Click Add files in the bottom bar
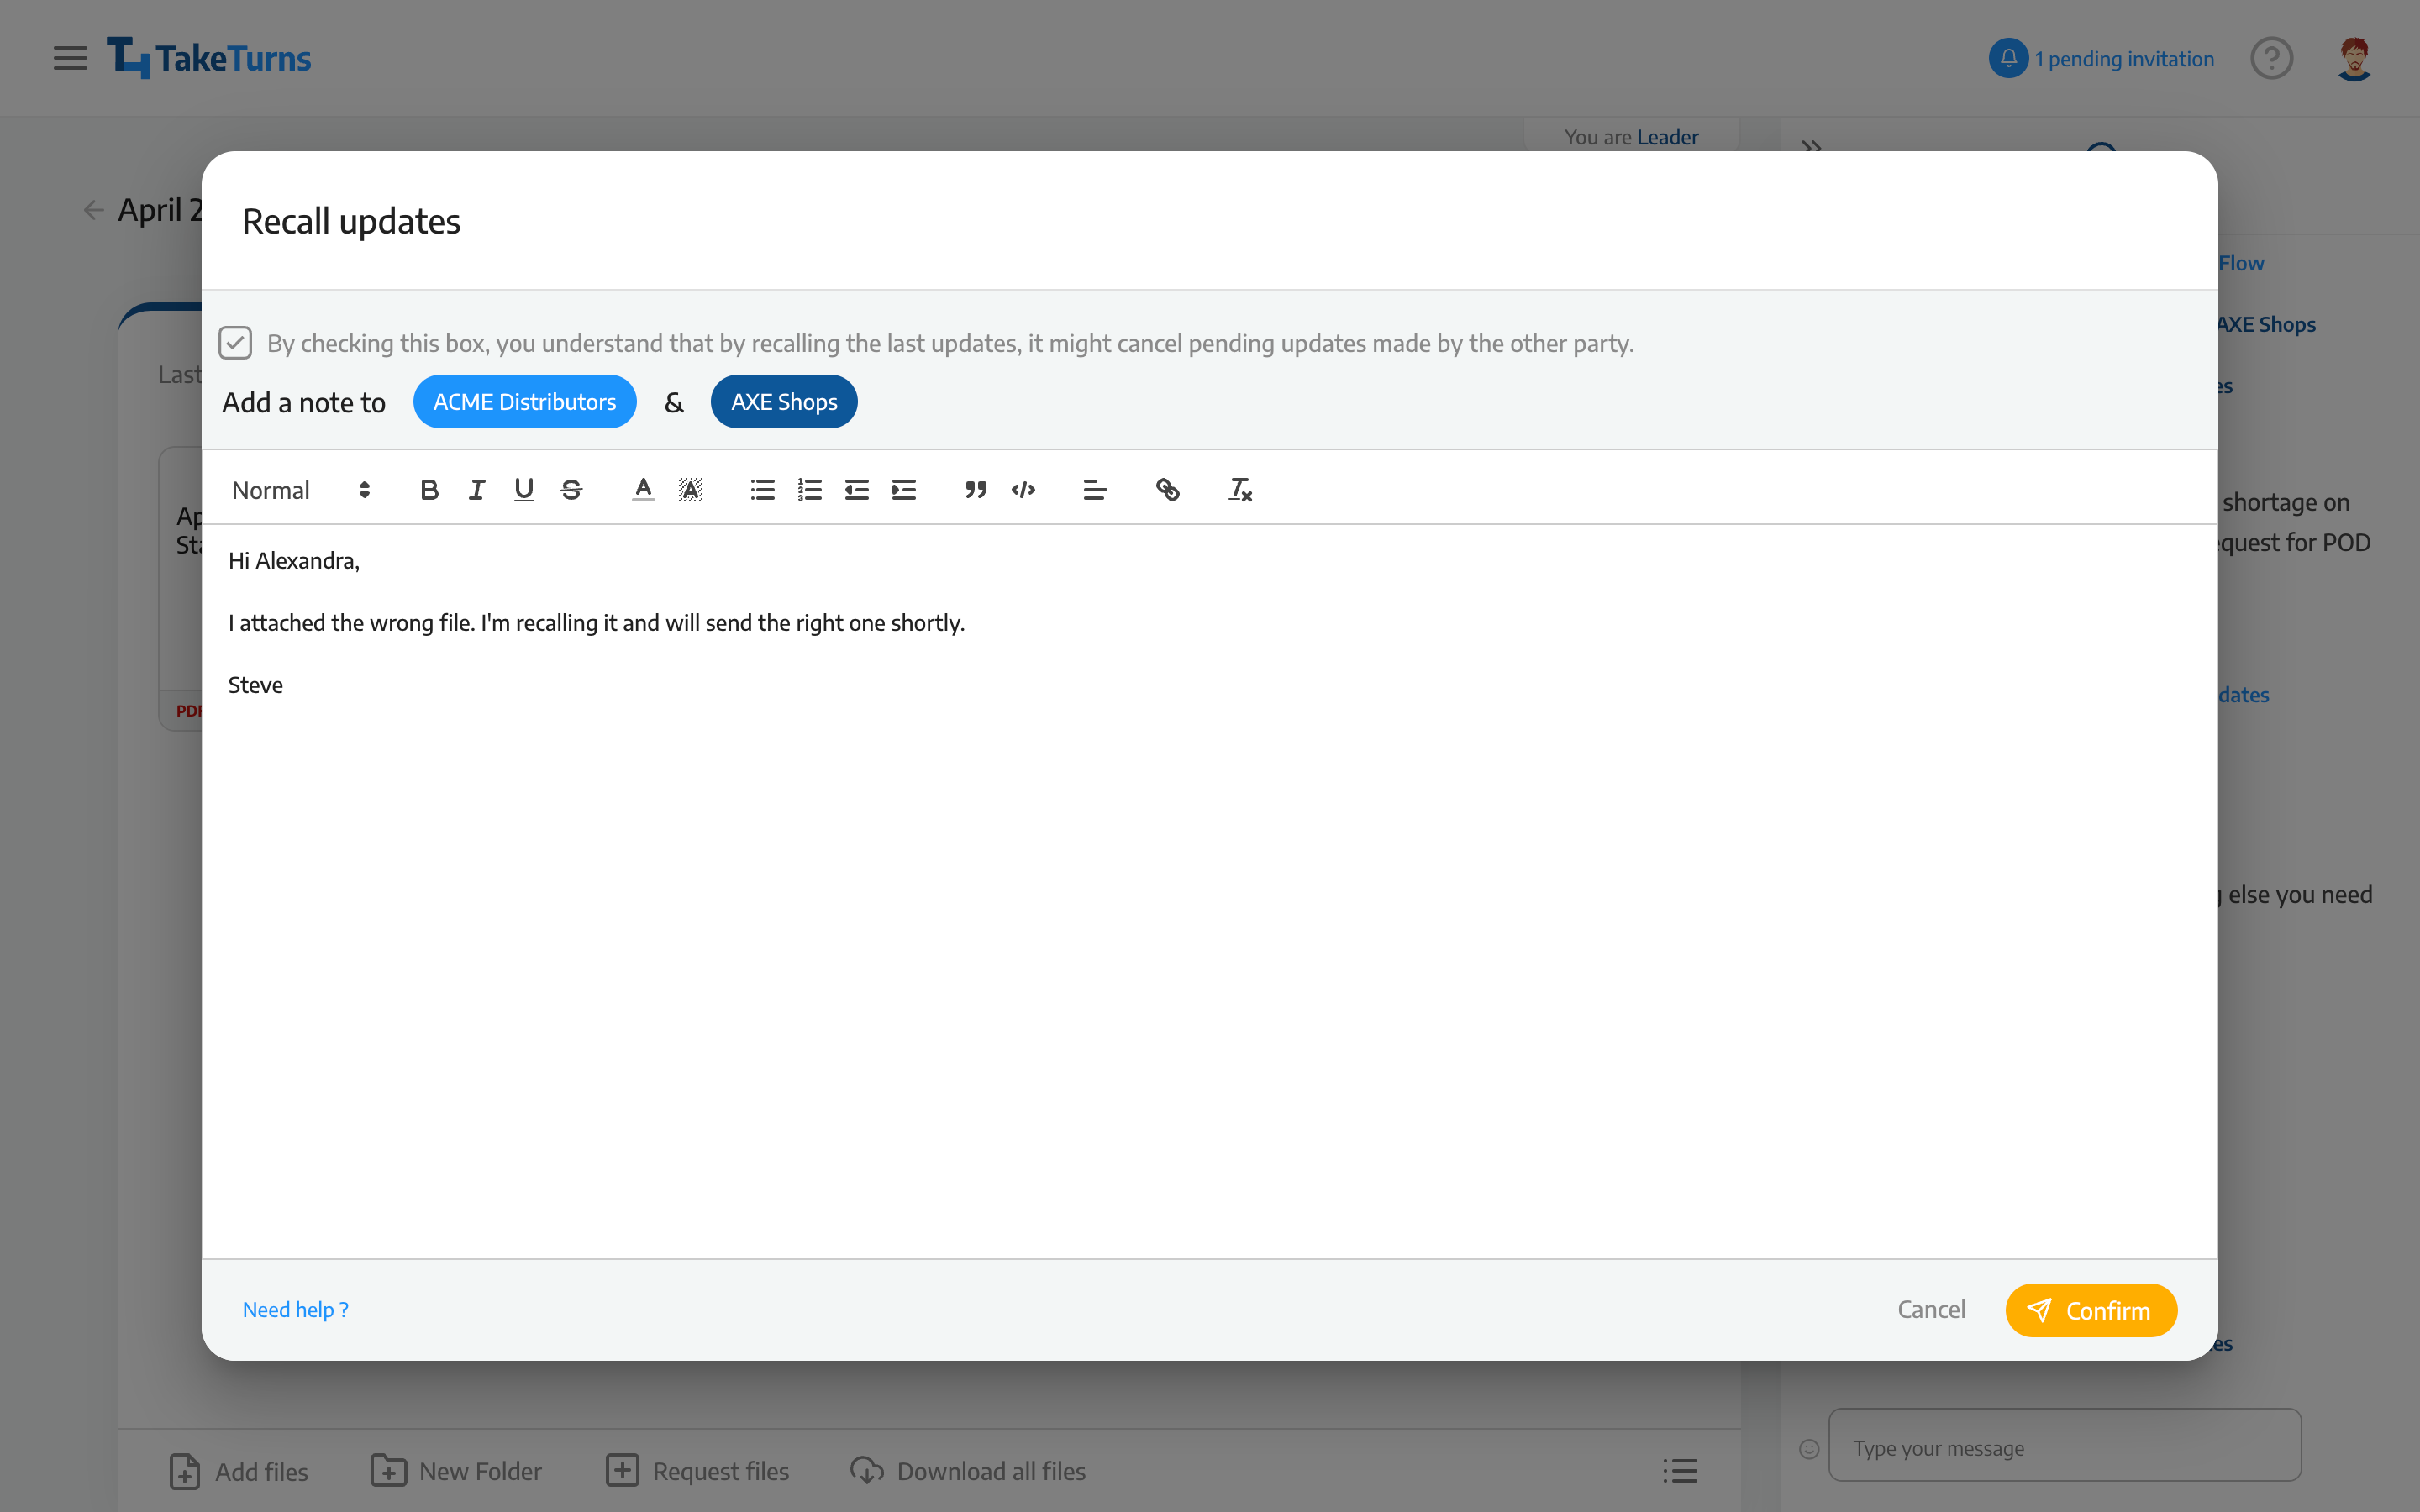Viewport: 2420px width, 1512px height. (x=238, y=1471)
